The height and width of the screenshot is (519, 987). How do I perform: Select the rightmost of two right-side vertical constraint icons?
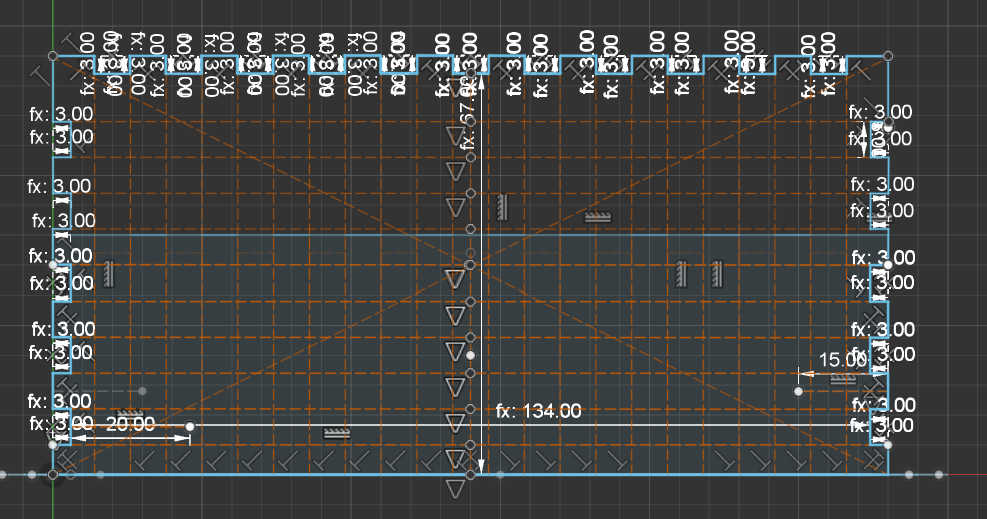717,273
